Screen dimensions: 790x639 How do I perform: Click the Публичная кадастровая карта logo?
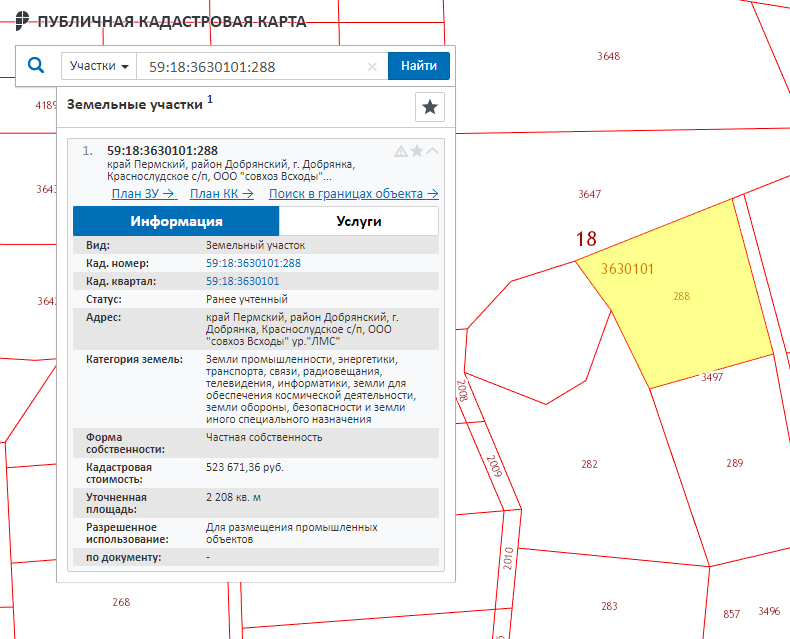click(x=161, y=21)
